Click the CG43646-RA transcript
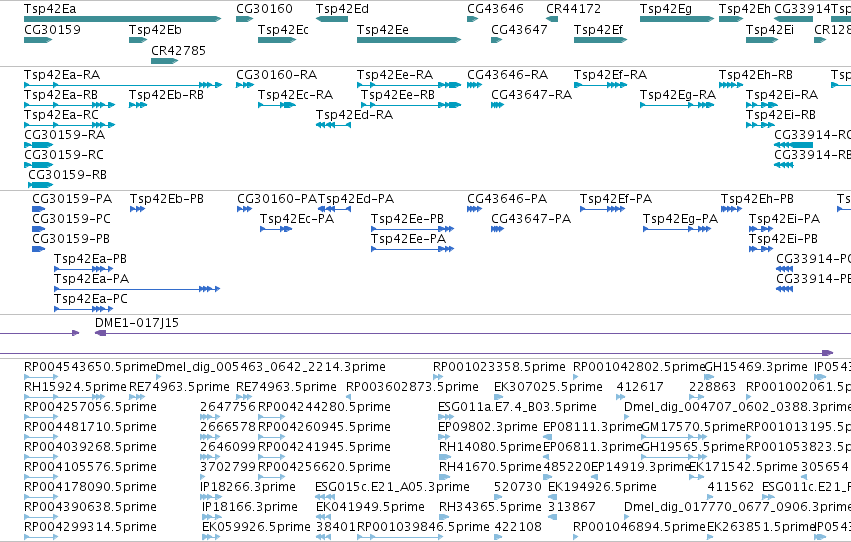 point(474,85)
